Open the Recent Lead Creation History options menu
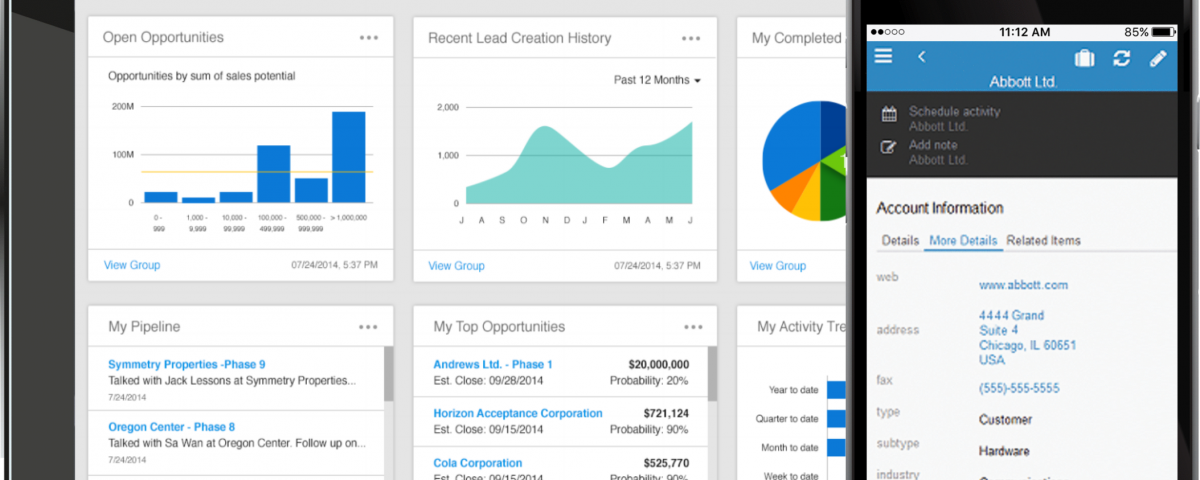 (692, 38)
